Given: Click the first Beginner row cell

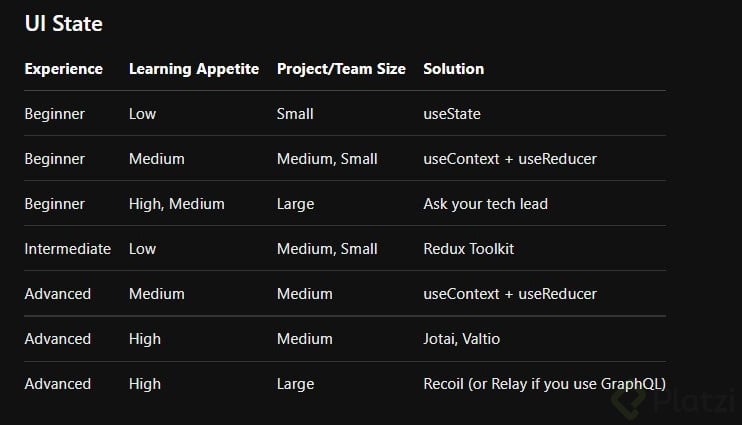Looking at the screenshot, I should click(54, 114).
